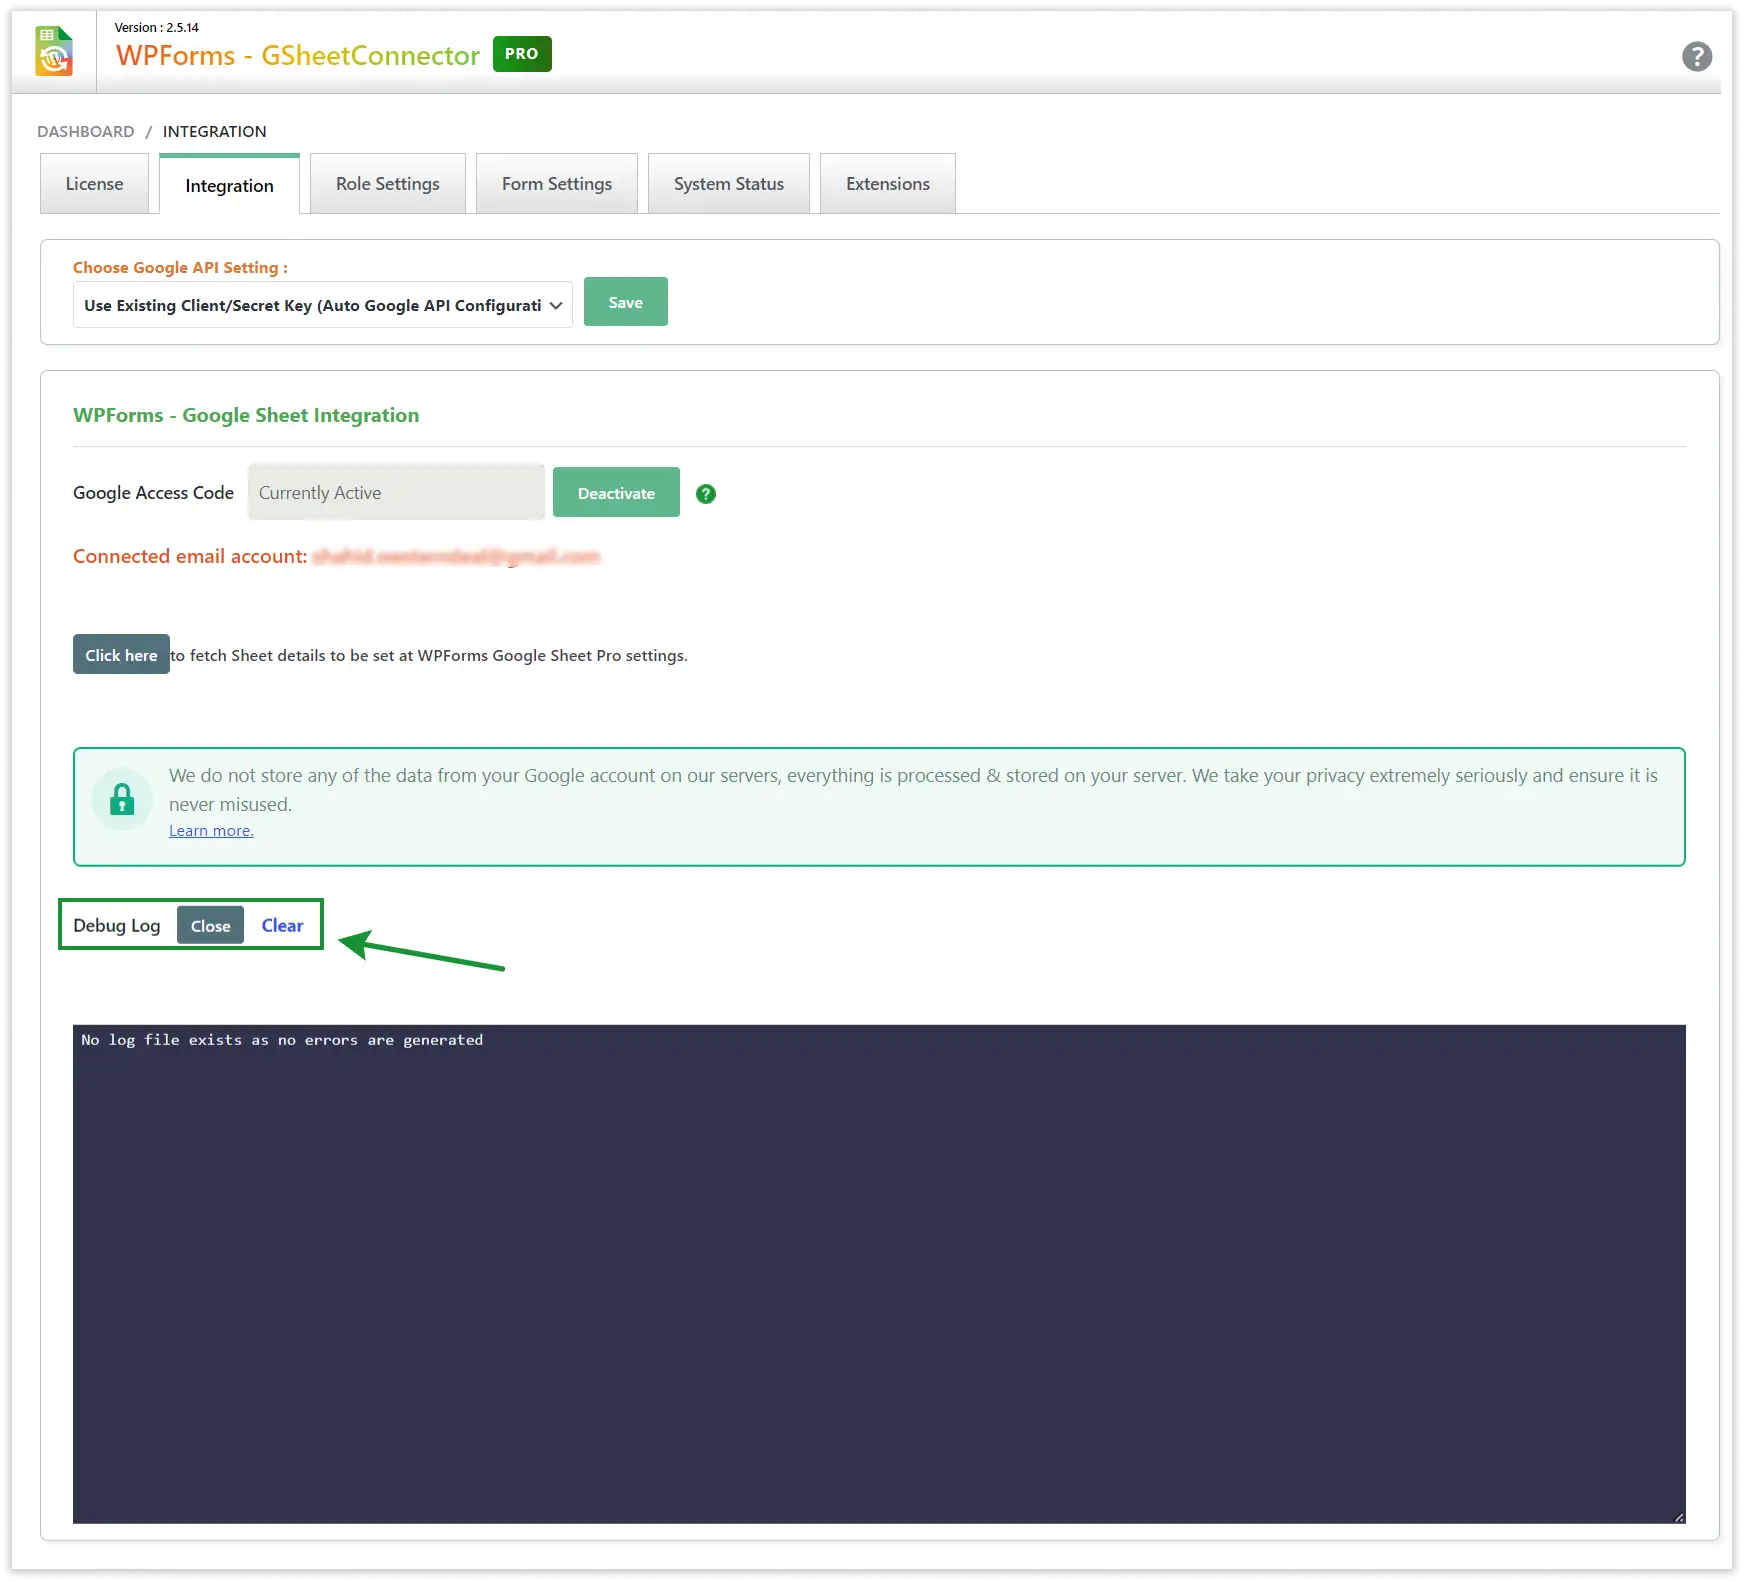Click the resize handle of the log textarea
This screenshot has height=1582, width=1744.
(1678, 1518)
